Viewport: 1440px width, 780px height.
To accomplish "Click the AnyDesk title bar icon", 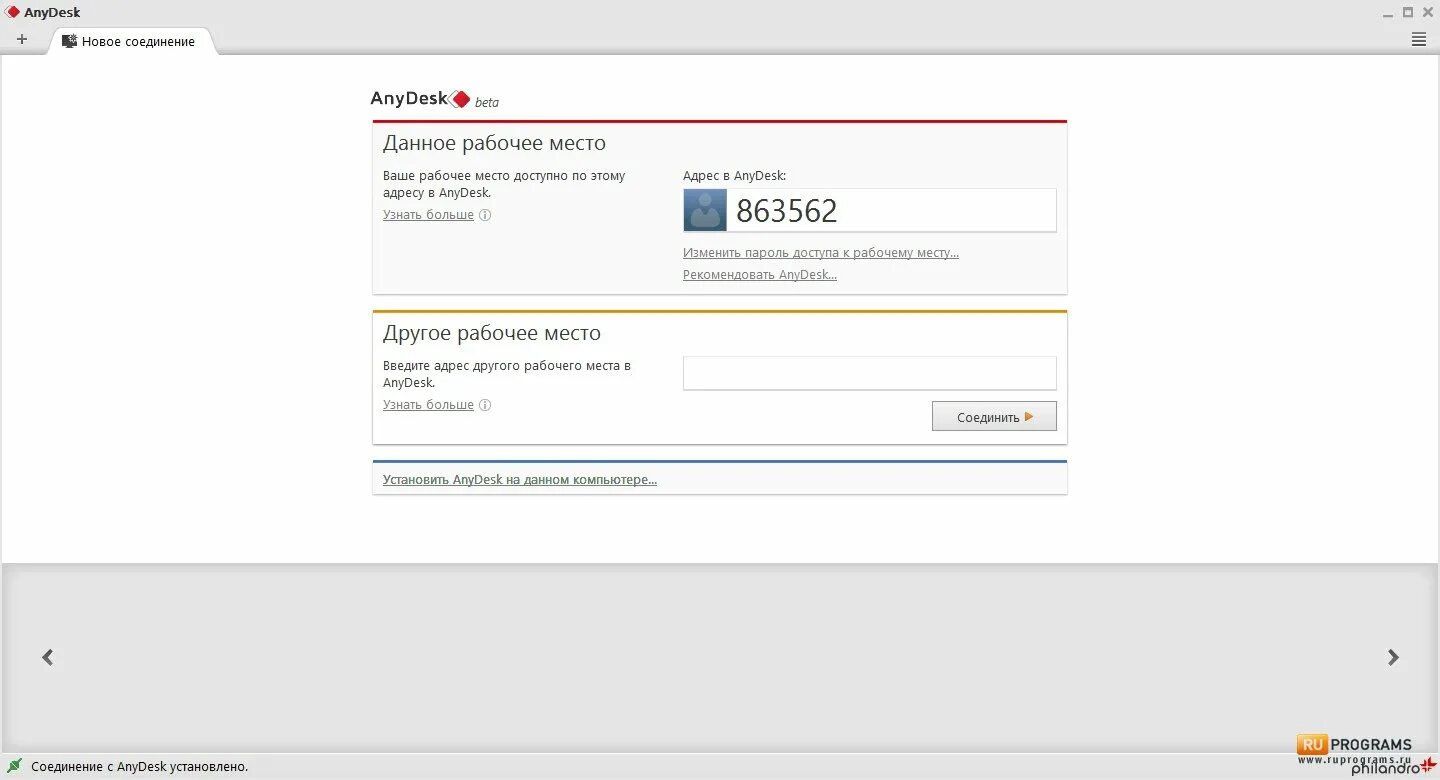I will click(13, 12).
